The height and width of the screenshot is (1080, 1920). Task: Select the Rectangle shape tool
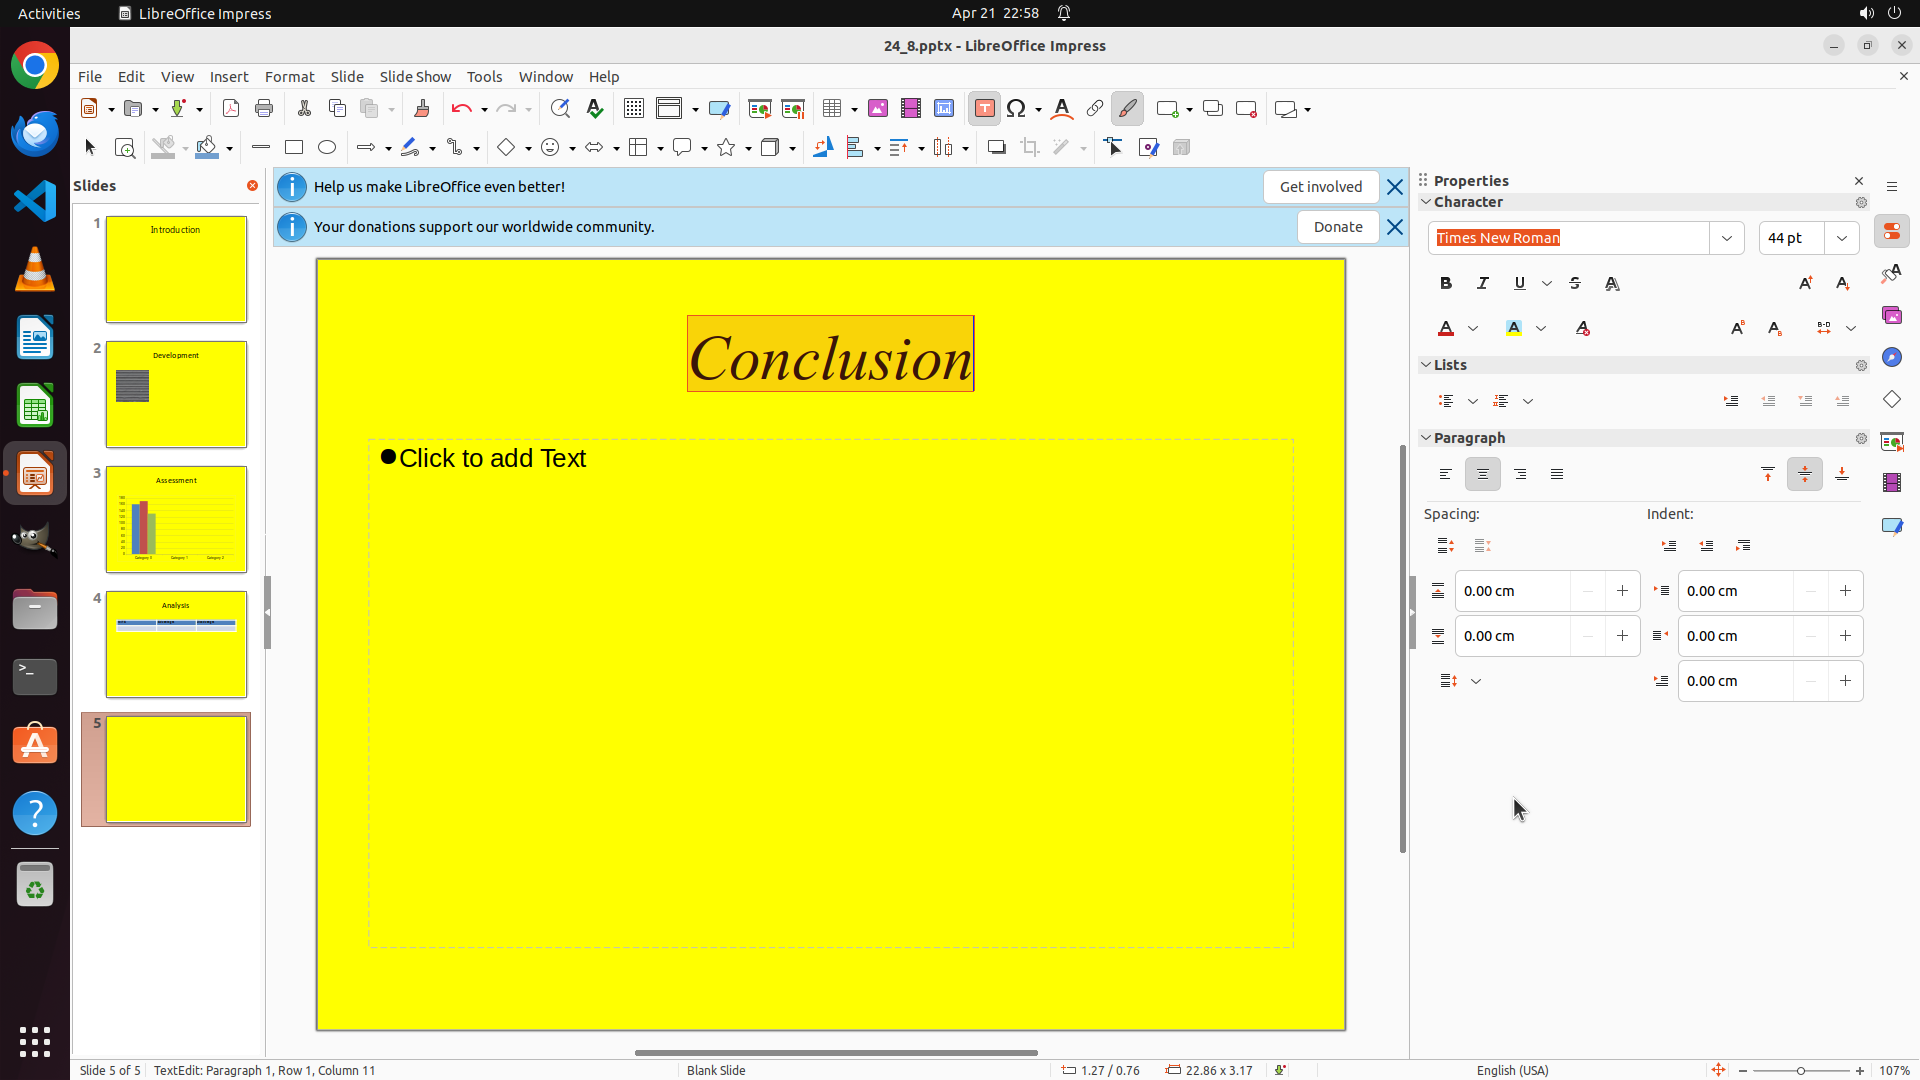click(294, 148)
